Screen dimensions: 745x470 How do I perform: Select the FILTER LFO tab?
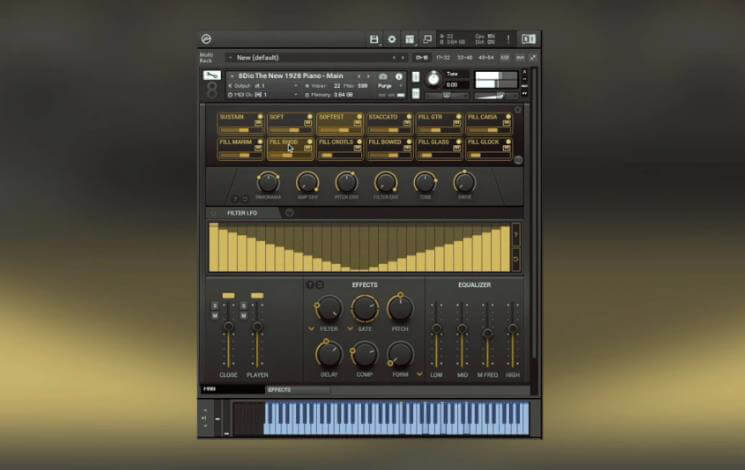coord(242,213)
